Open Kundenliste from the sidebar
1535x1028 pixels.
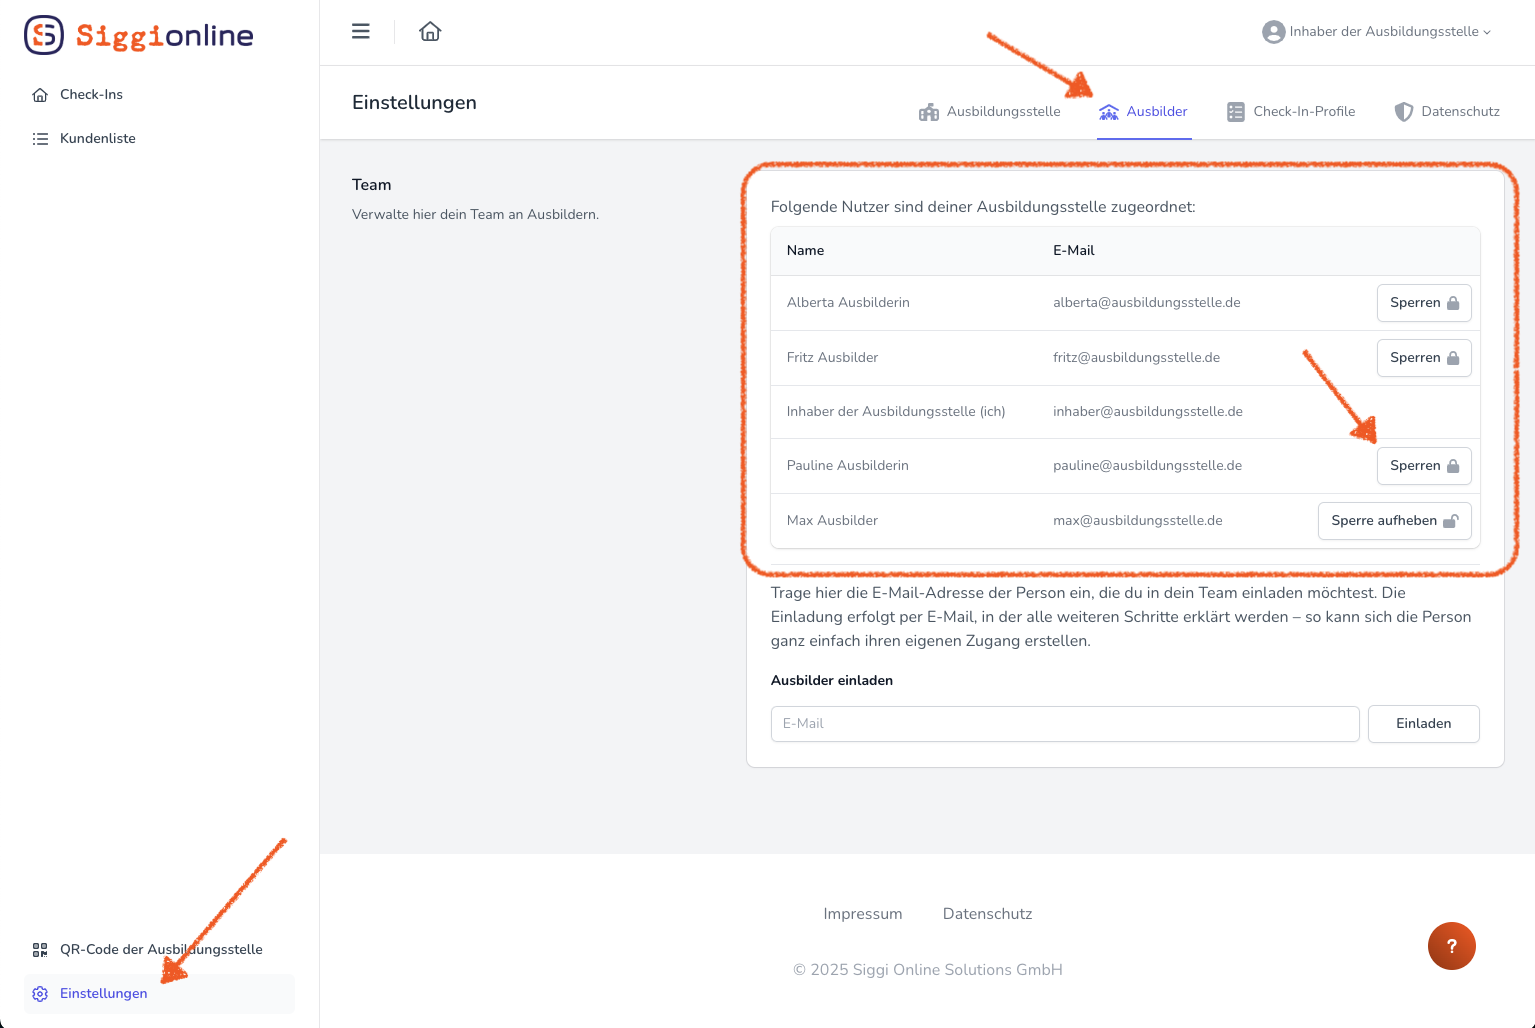[97, 139]
